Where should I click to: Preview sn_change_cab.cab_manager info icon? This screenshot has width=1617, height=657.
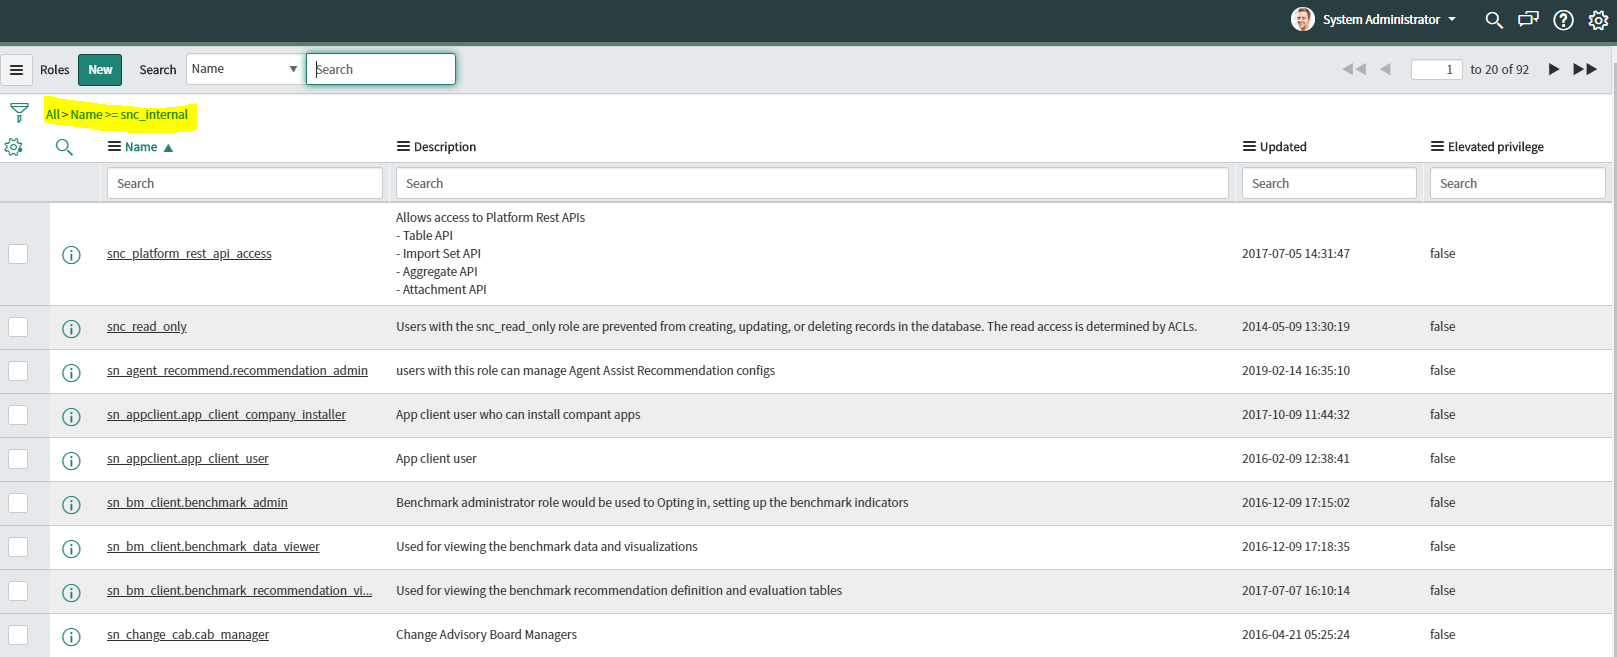[71, 636]
